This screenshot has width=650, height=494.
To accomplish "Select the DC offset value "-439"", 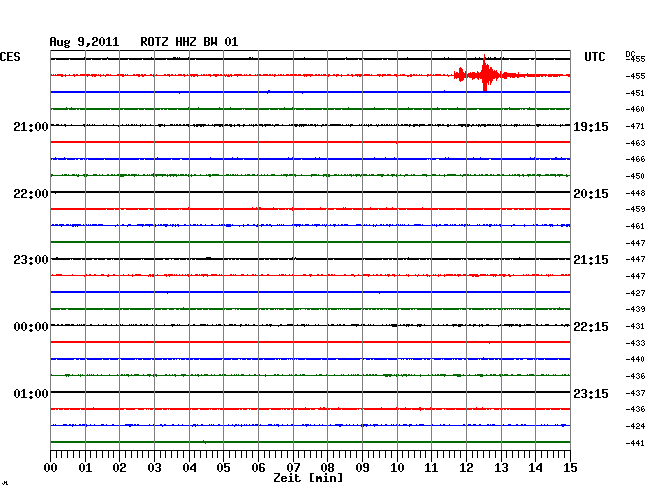I will [x=635, y=309].
